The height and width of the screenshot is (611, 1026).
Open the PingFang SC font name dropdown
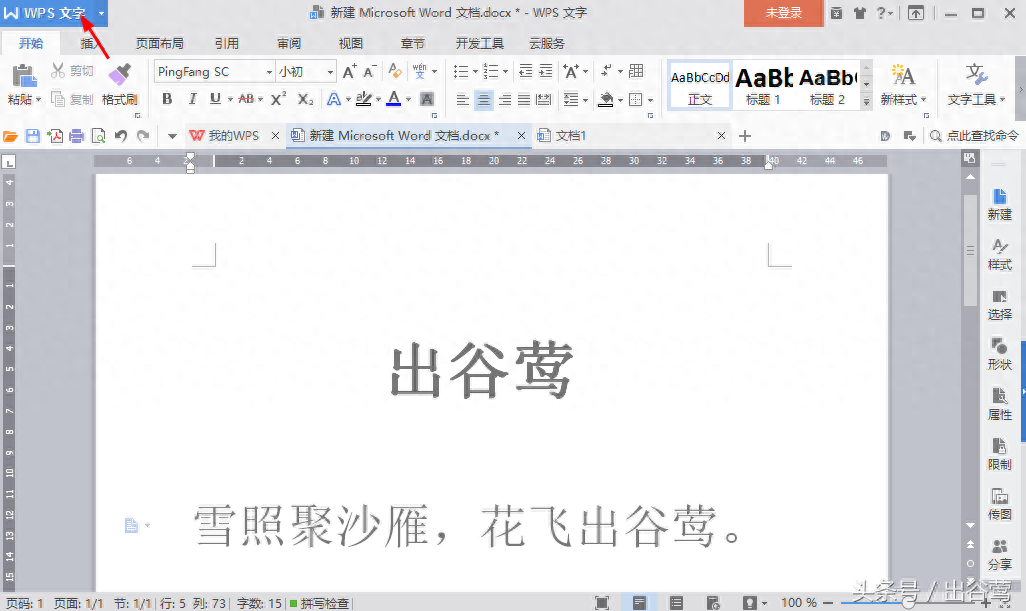click(269, 72)
